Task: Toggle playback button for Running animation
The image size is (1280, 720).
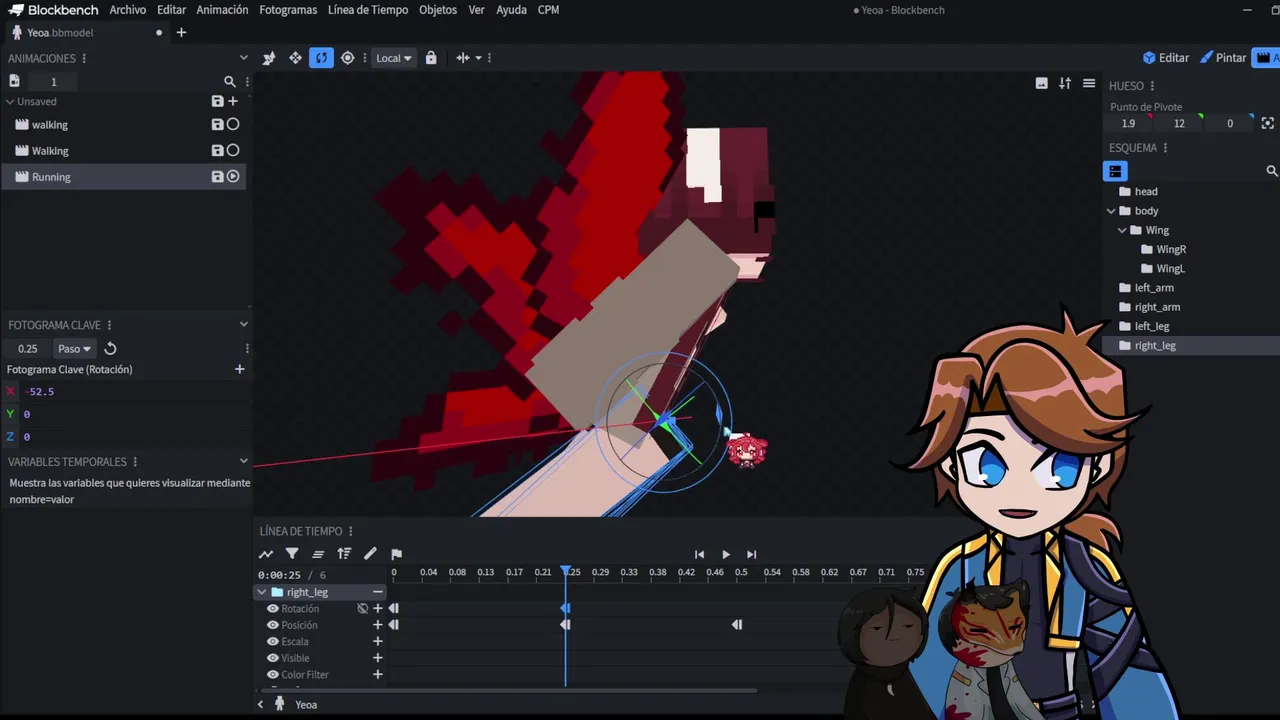Action: coord(233,177)
